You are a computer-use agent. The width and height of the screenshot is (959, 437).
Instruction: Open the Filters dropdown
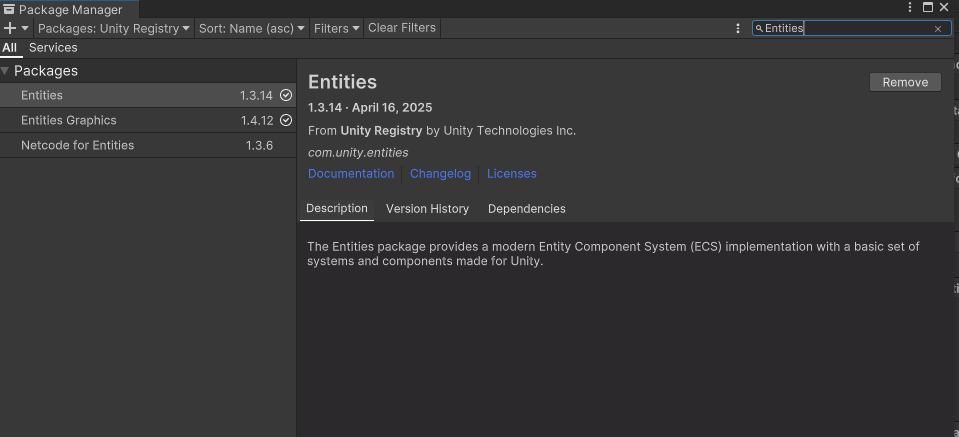point(336,28)
